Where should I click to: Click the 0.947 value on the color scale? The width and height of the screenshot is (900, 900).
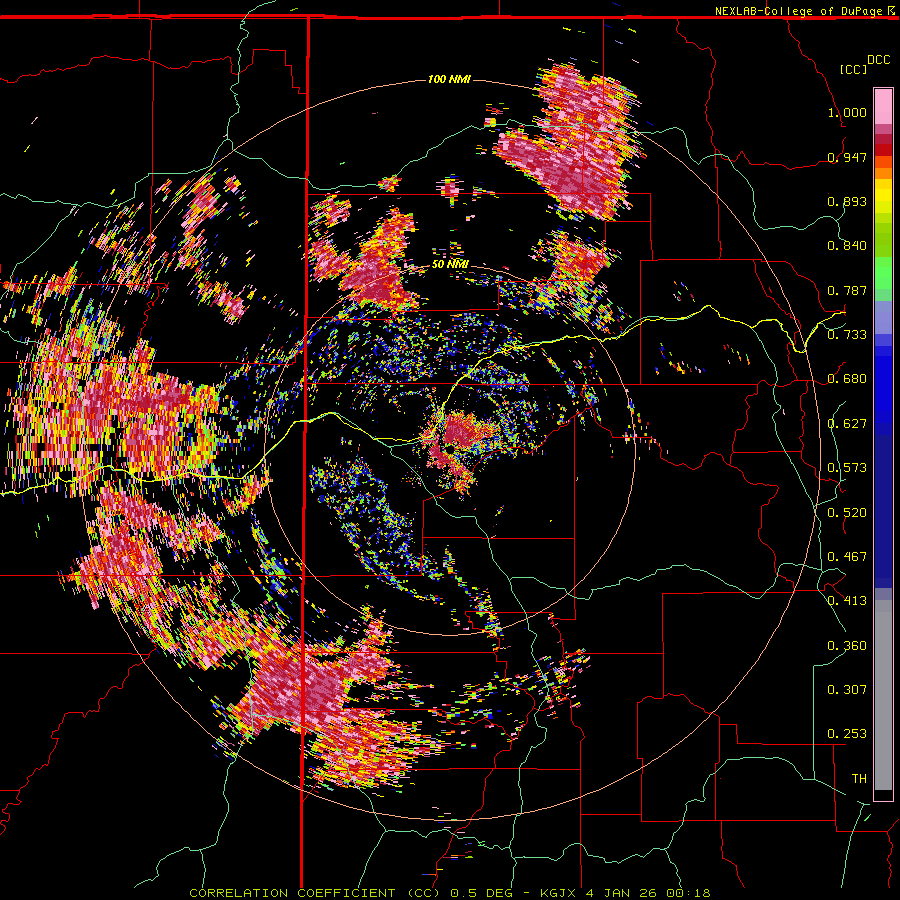tap(847, 157)
